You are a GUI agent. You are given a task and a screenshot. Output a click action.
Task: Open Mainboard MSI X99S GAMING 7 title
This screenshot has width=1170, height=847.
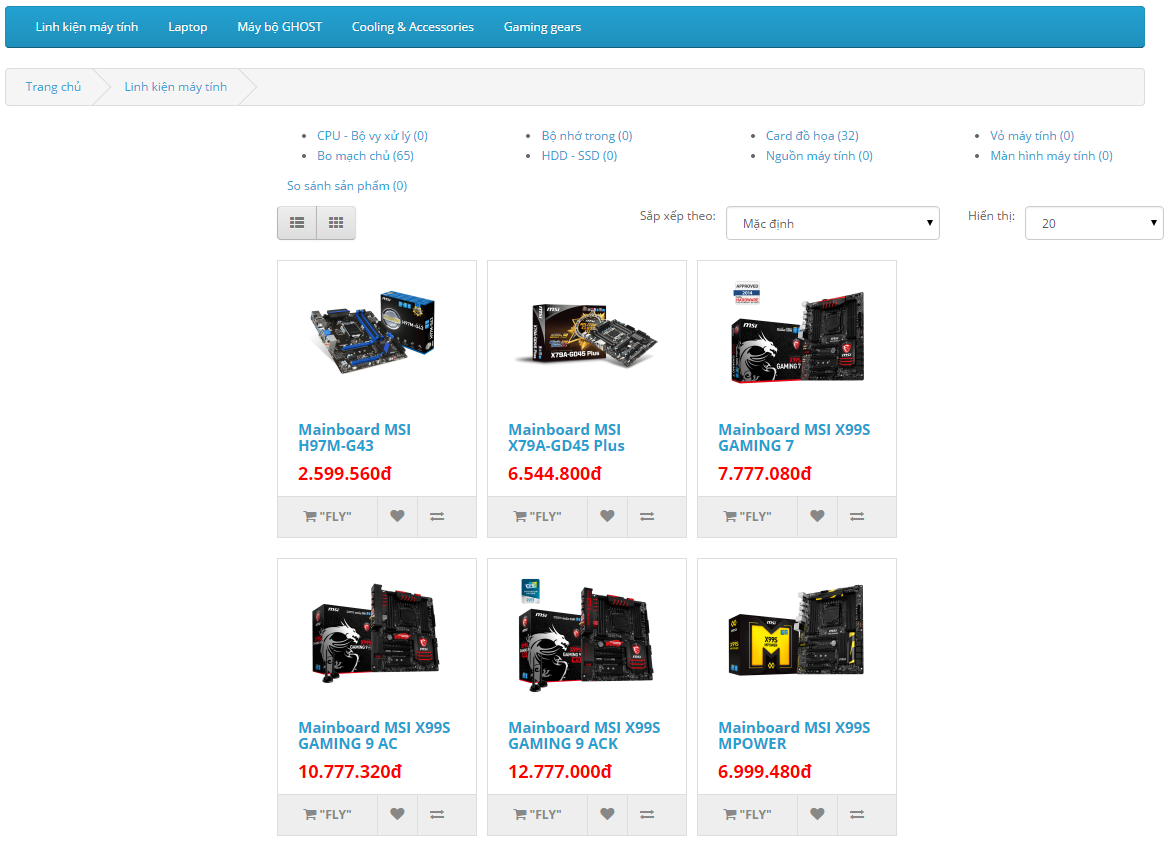click(794, 437)
